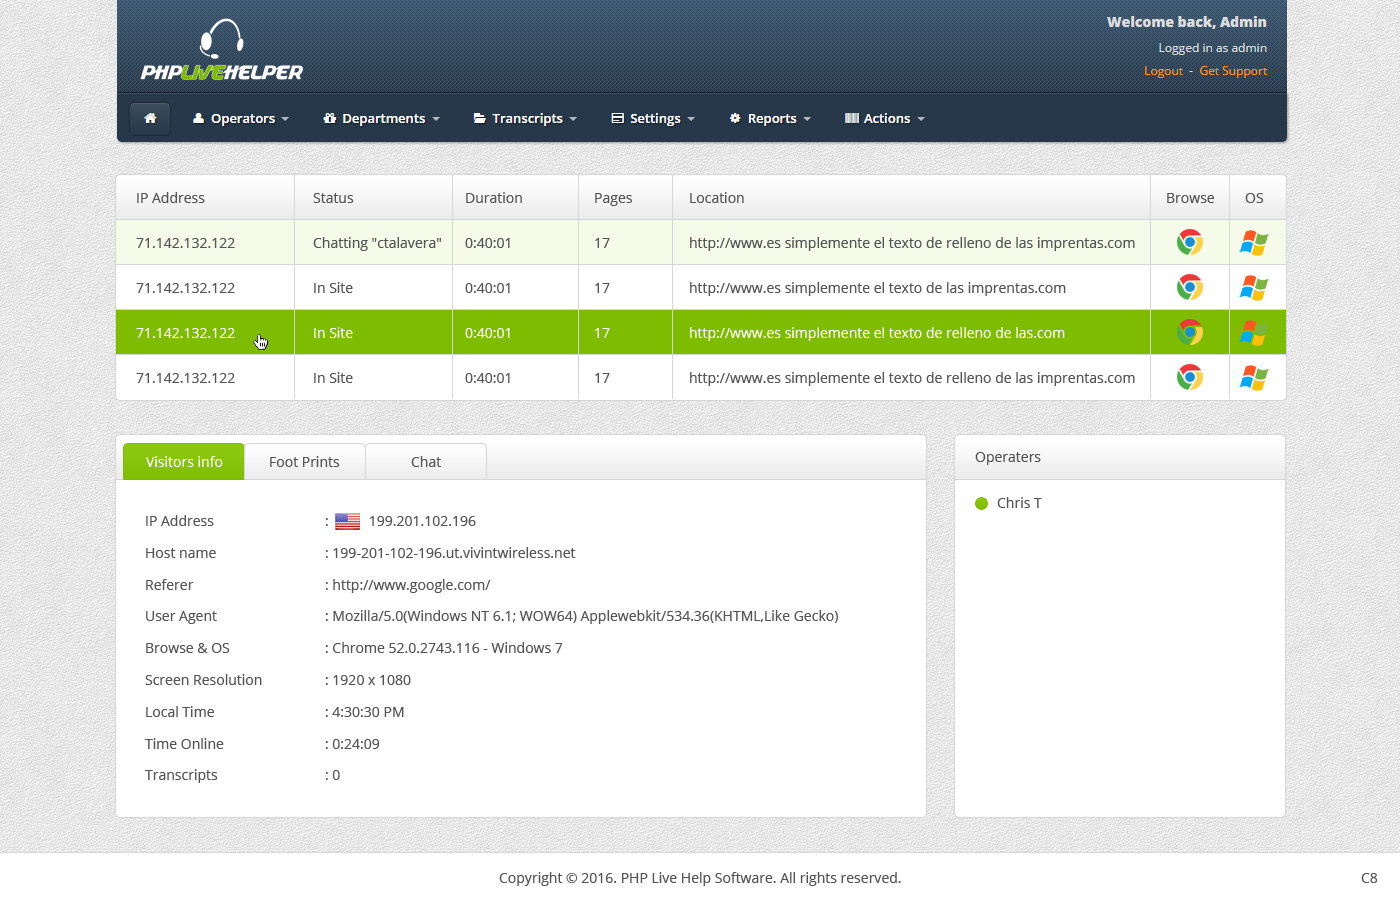Image resolution: width=1400 pixels, height=904 pixels.
Task: Switch to the Foot Prints tab
Action: click(304, 461)
